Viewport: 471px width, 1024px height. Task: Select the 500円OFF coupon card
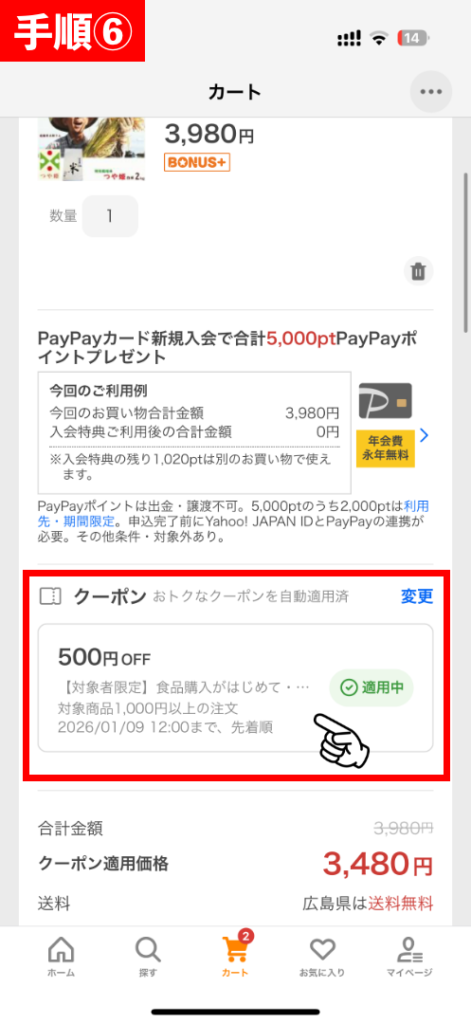[x=236, y=688]
